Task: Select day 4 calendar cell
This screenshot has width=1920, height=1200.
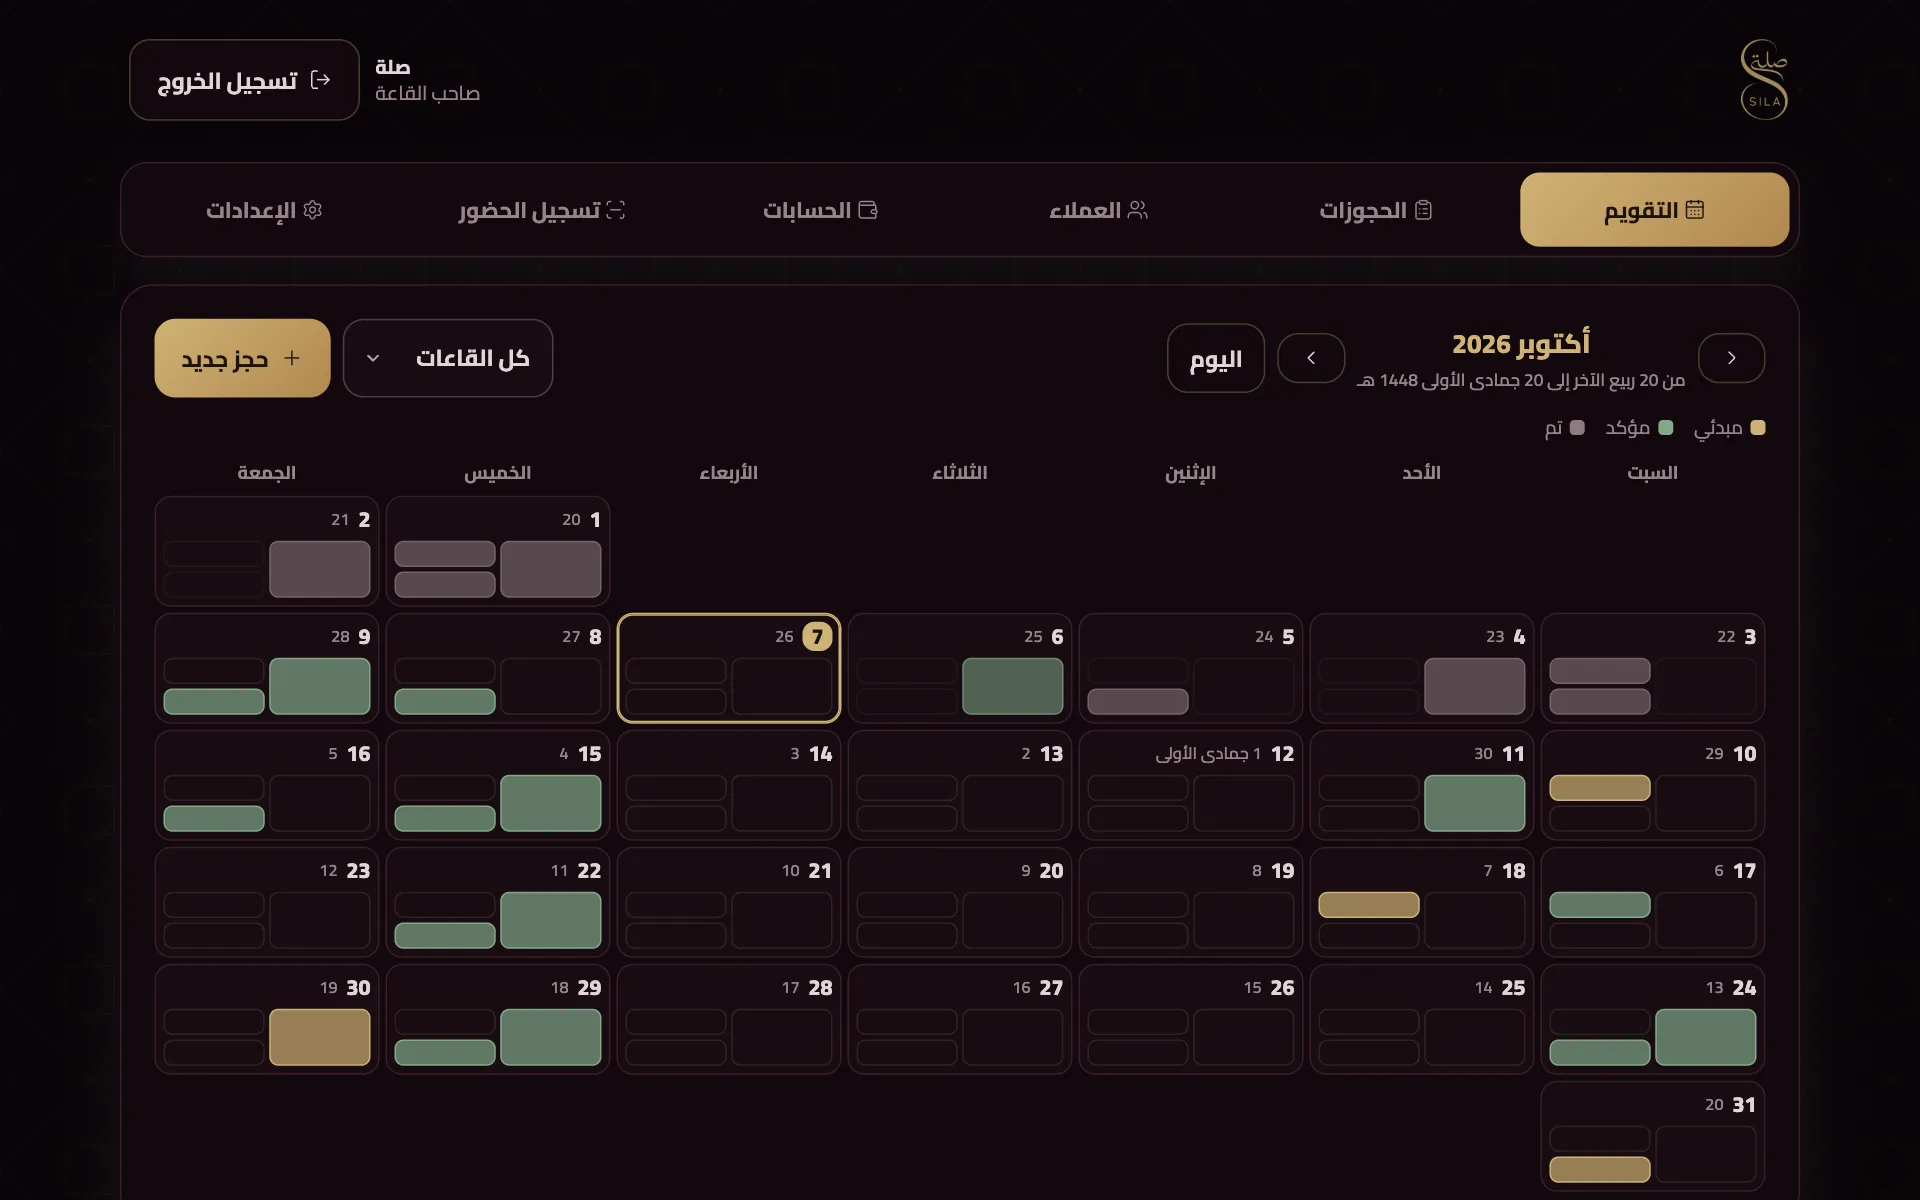Action: [x=1422, y=668]
